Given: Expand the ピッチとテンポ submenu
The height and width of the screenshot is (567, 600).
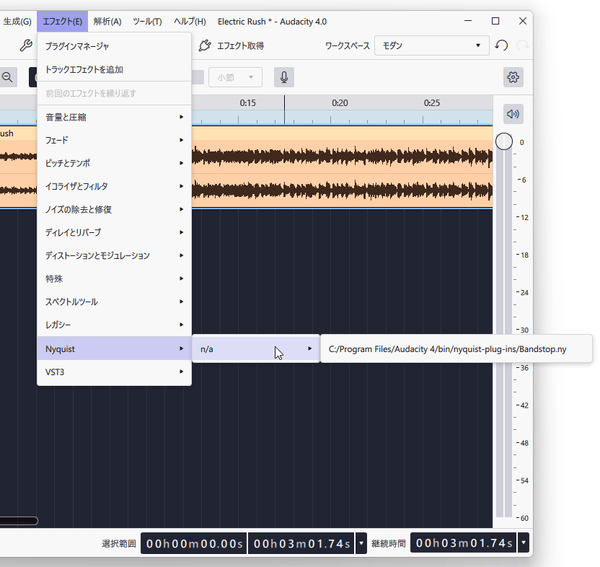Looking at the screenshot, I should point(114,163).
